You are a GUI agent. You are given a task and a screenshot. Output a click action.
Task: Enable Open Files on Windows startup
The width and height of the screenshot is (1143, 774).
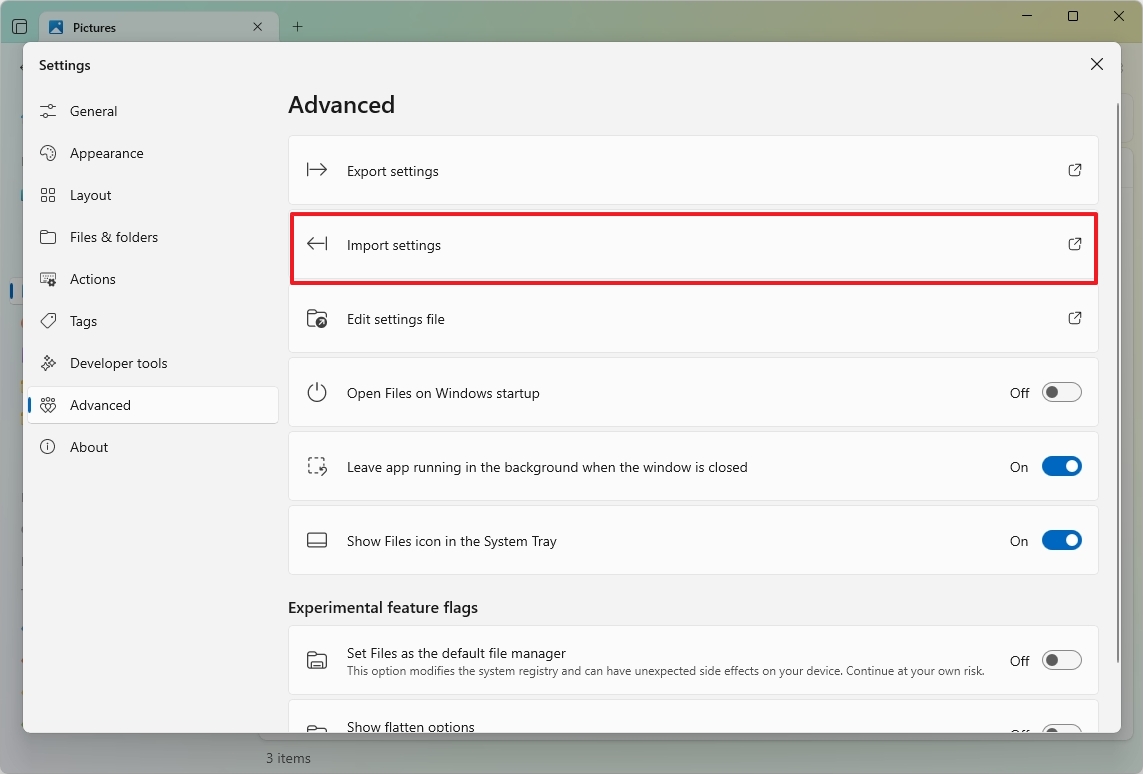[x=1061, y=392]
